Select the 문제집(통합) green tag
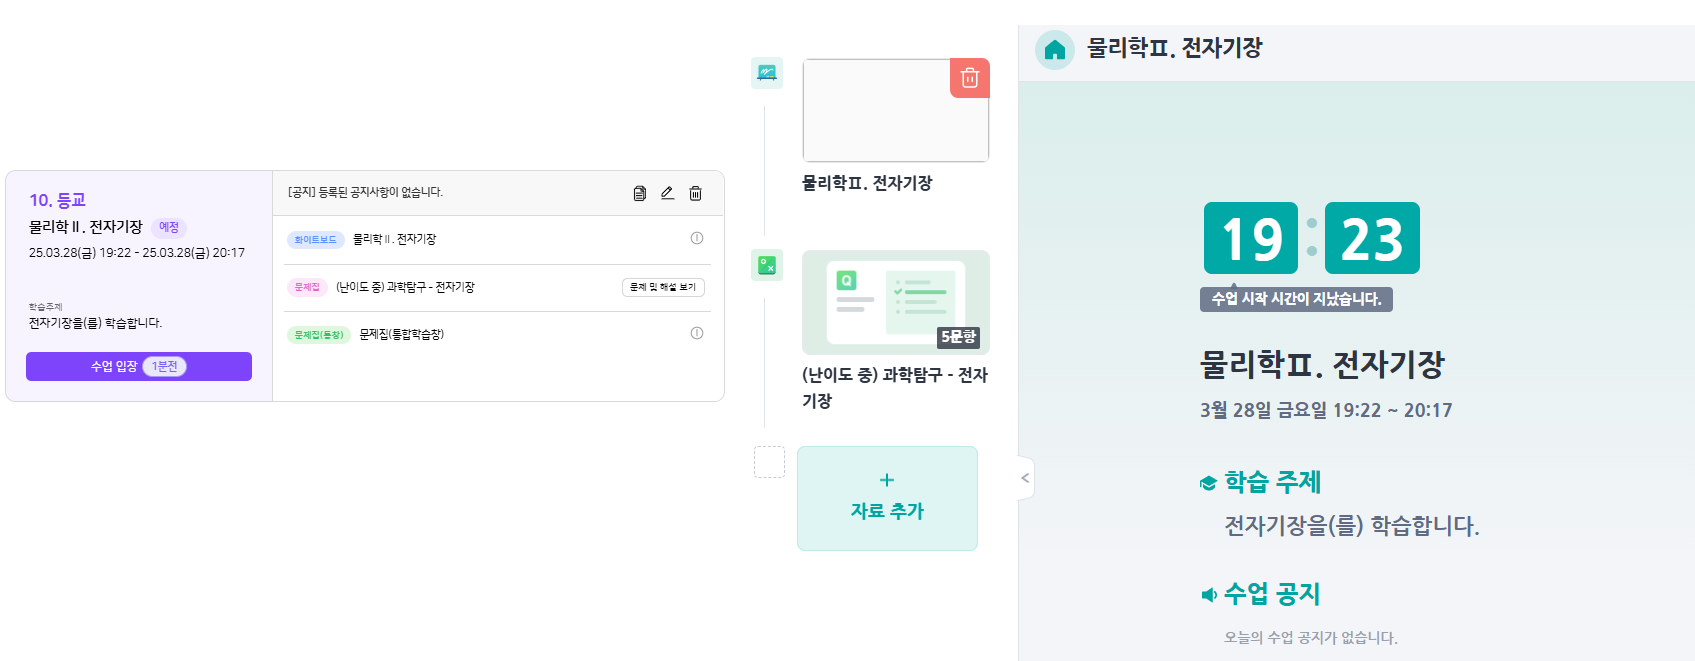 pyautogui.click(x=319, y=335)
